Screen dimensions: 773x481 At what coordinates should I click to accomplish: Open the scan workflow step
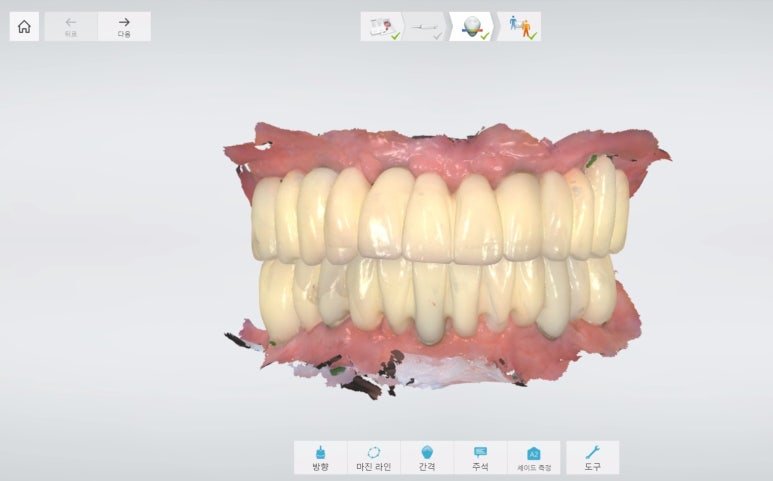pos(426,27)
